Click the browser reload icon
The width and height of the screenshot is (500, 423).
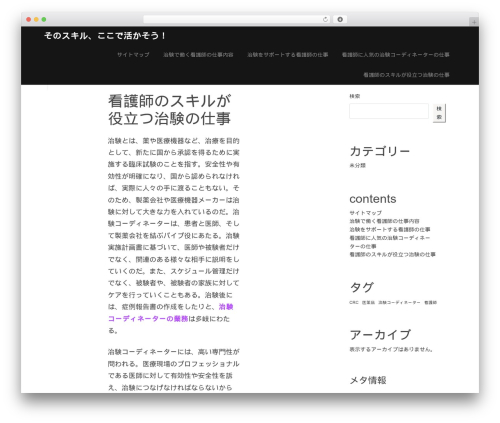pyautogui.click(x=325, y=19)
